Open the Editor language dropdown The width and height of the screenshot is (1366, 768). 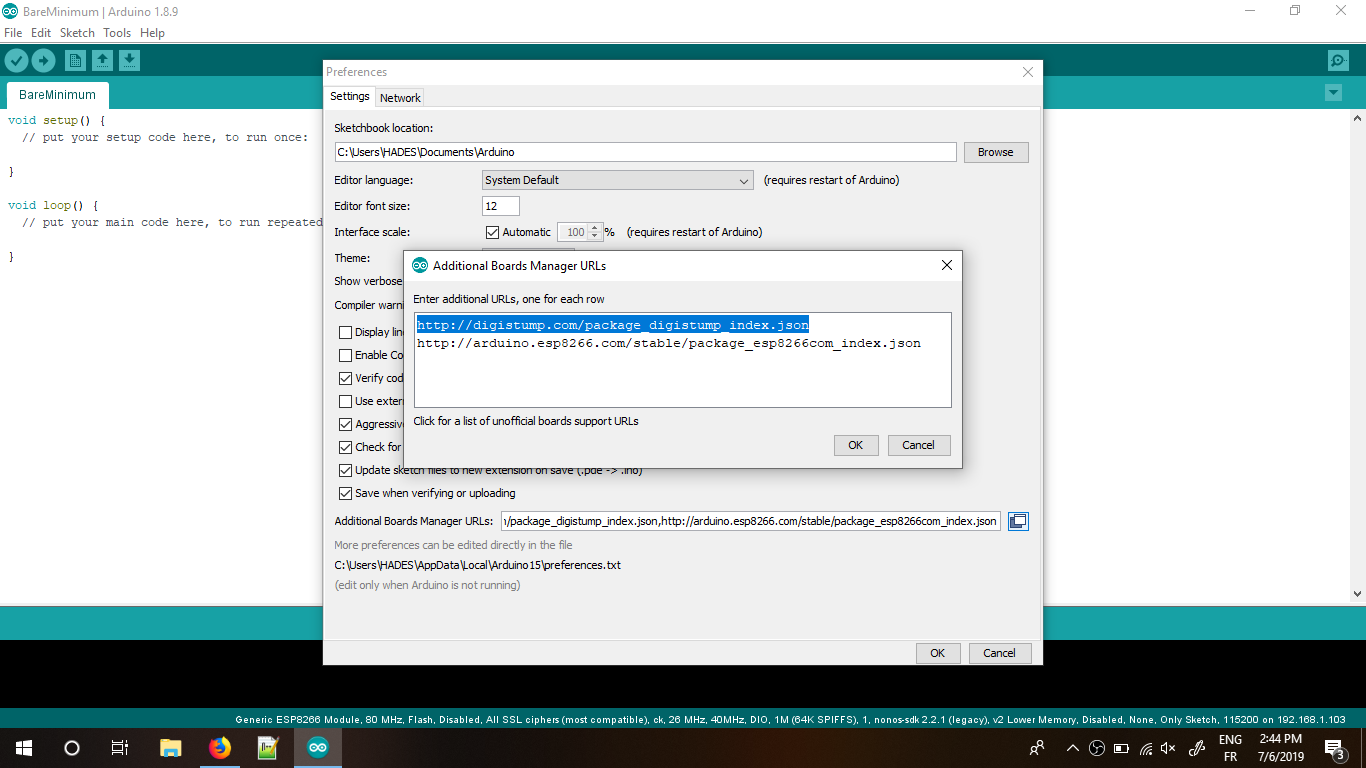pyautogui.click(x=744, y=180)
